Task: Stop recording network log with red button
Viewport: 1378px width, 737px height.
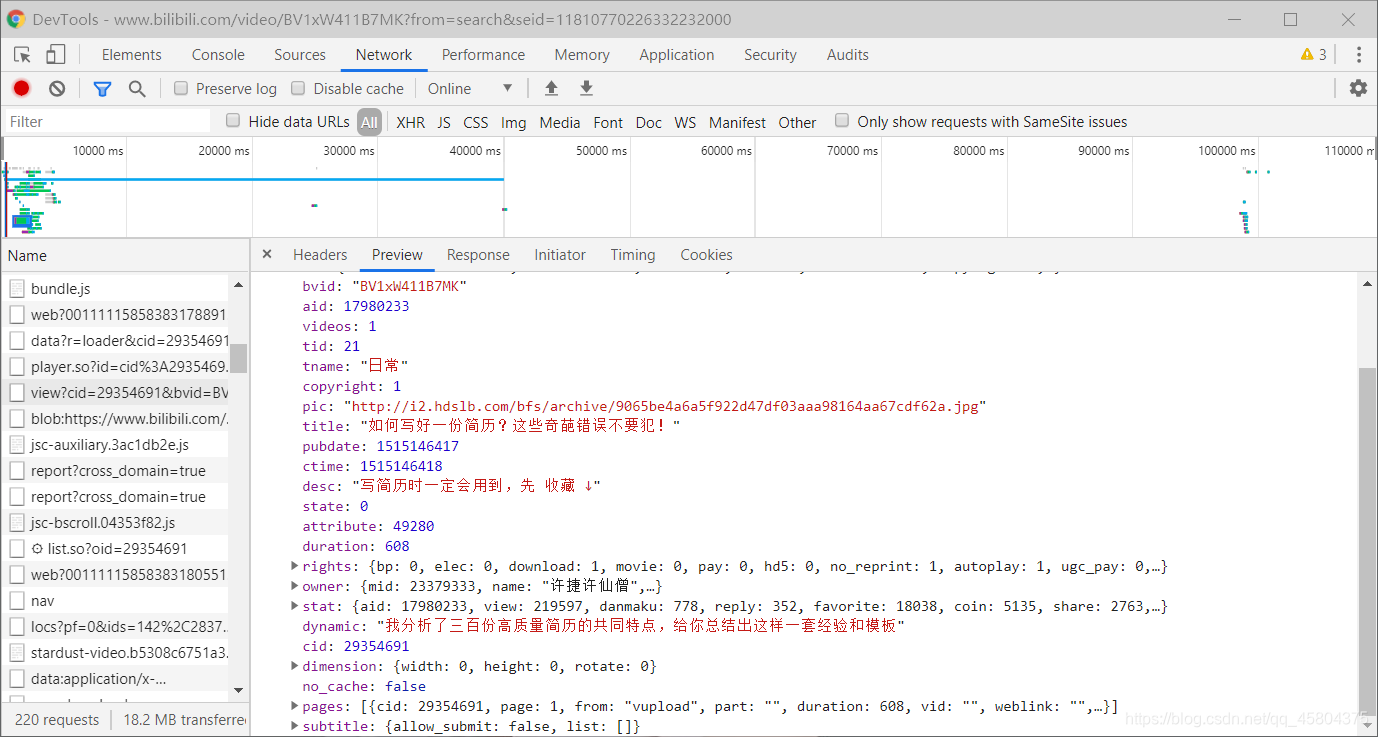Action: pos(21,88)
